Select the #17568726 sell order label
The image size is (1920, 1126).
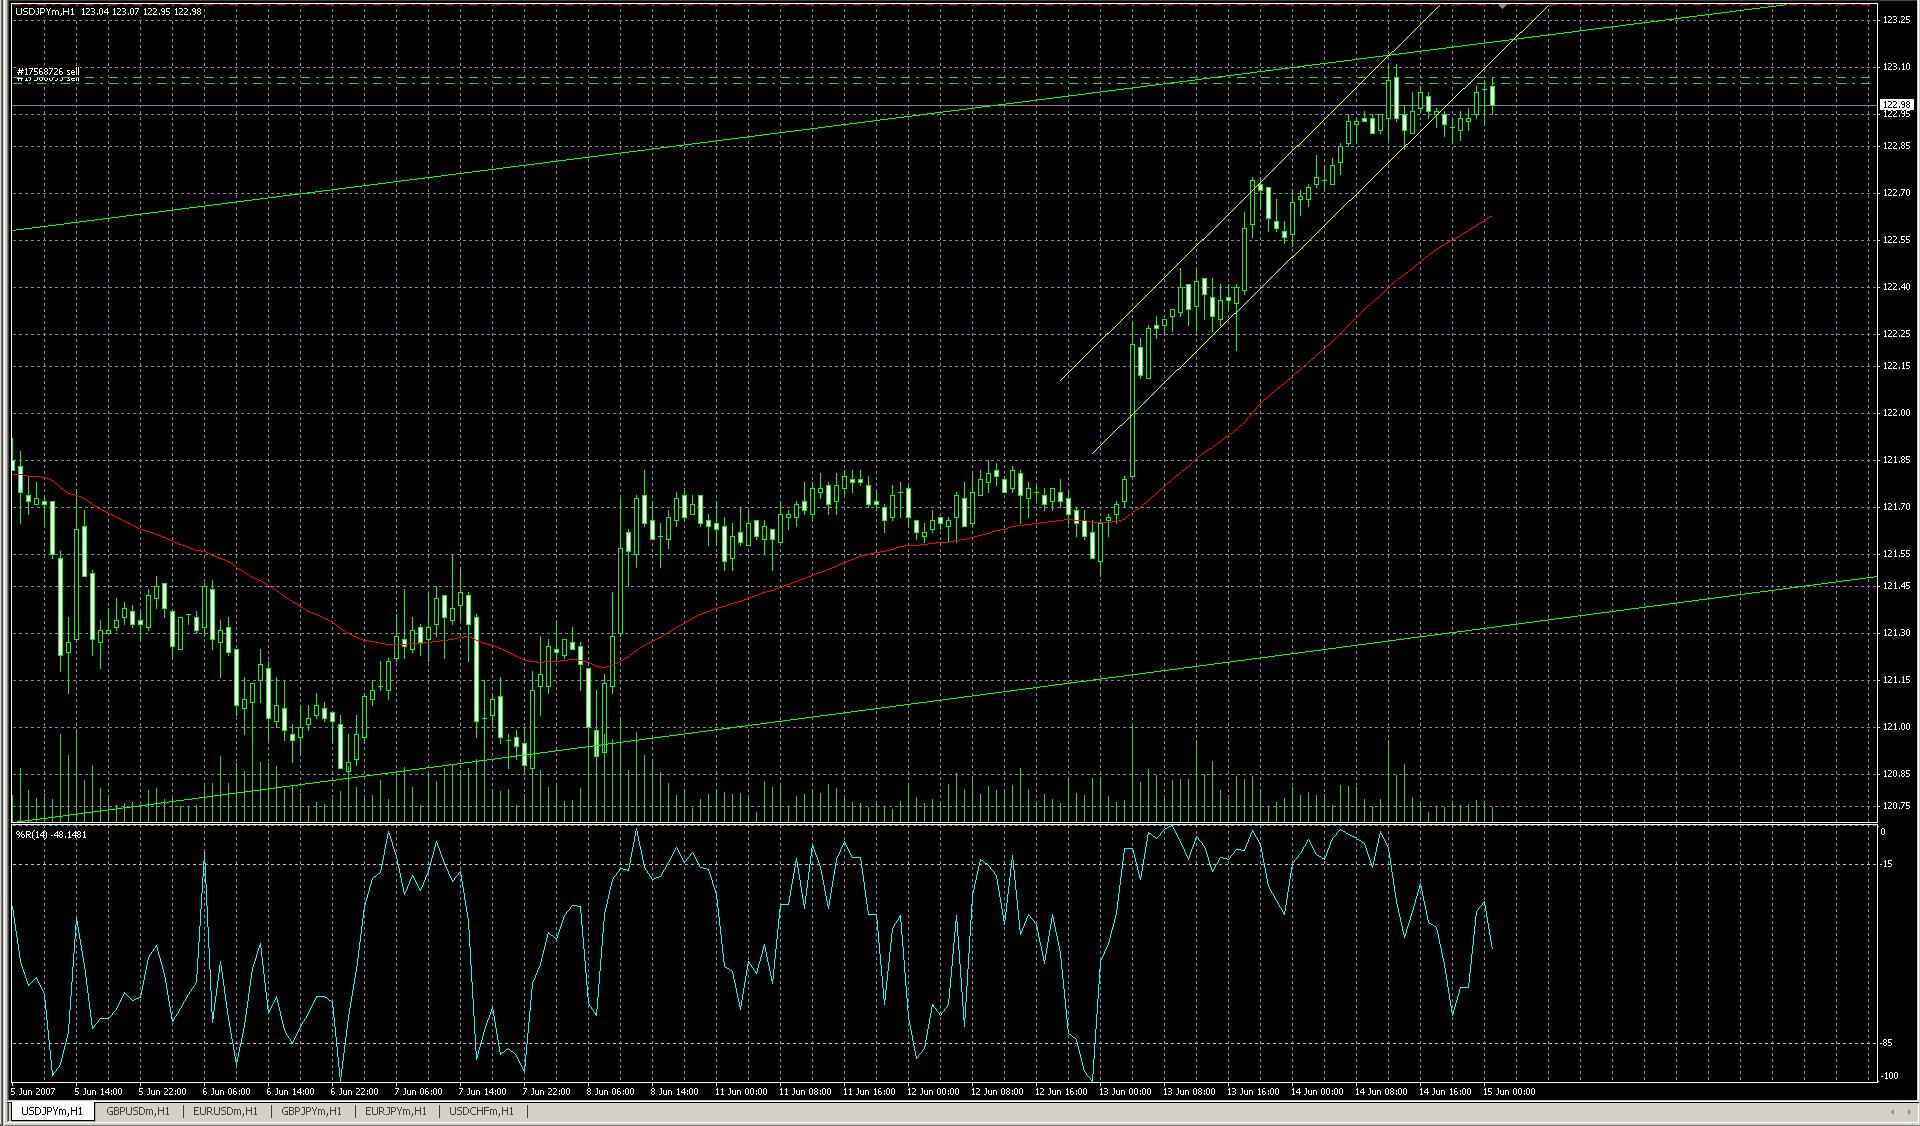[48, 71]
